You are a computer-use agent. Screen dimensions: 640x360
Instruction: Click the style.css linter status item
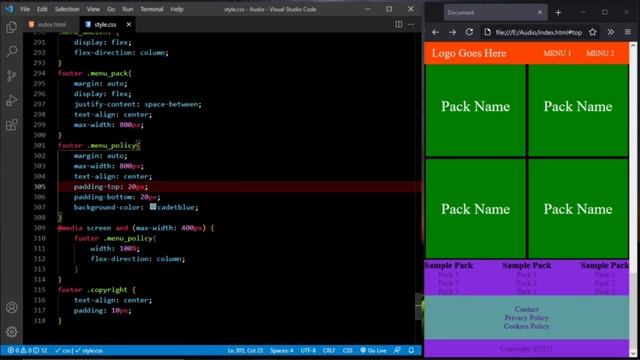pyautogui.click(x=79, y=350)
